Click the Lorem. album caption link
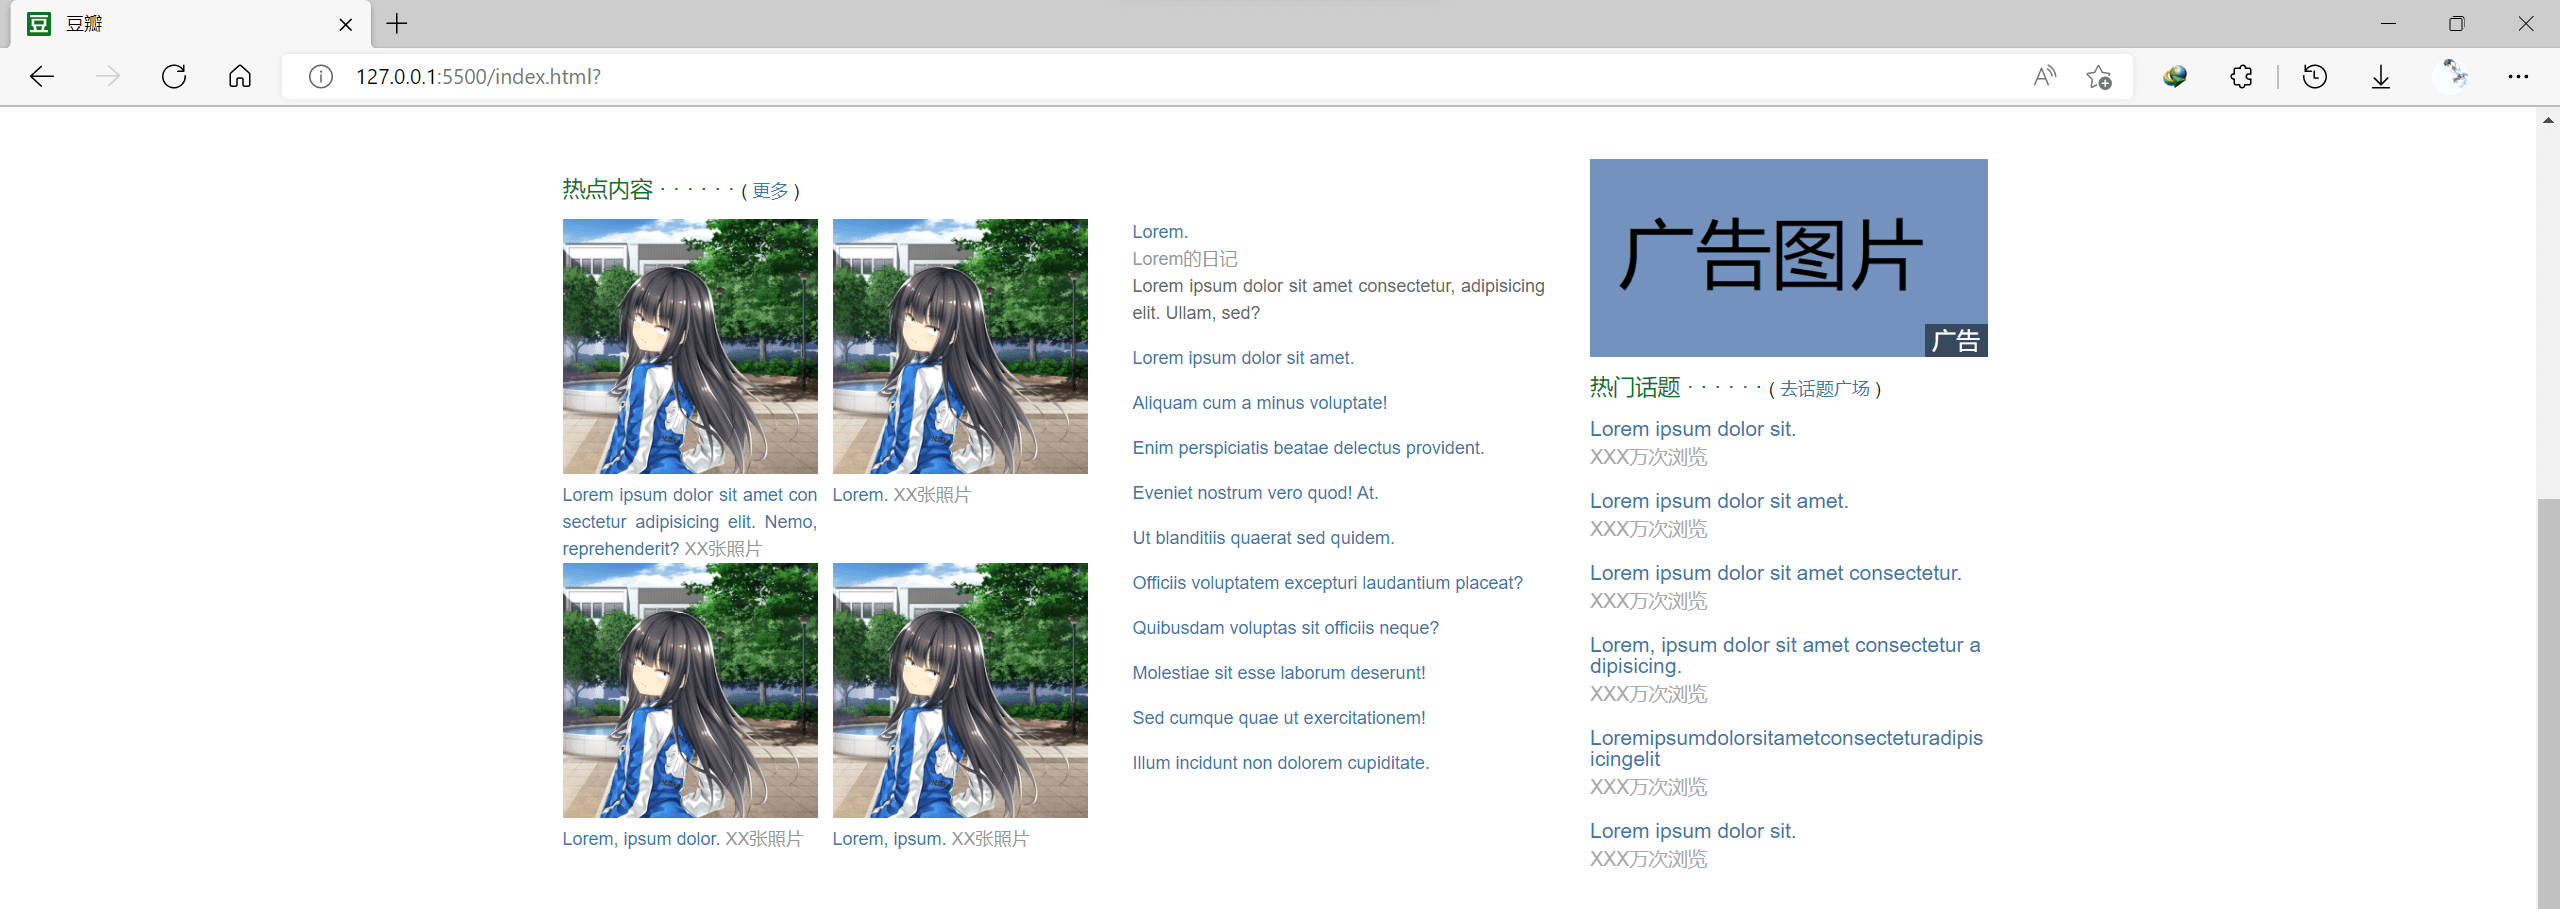This screenshot has height=909, width=2560. [x=860, y=494]
